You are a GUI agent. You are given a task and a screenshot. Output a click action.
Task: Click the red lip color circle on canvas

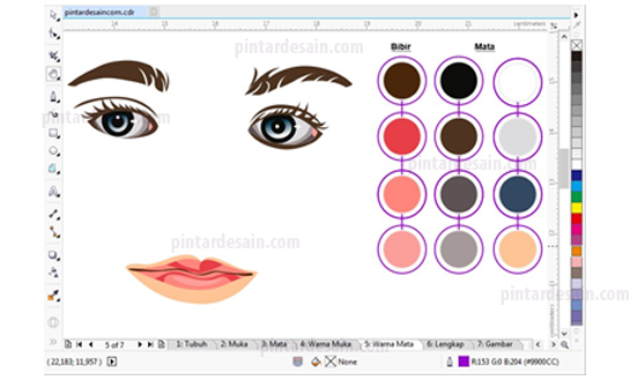402,137
